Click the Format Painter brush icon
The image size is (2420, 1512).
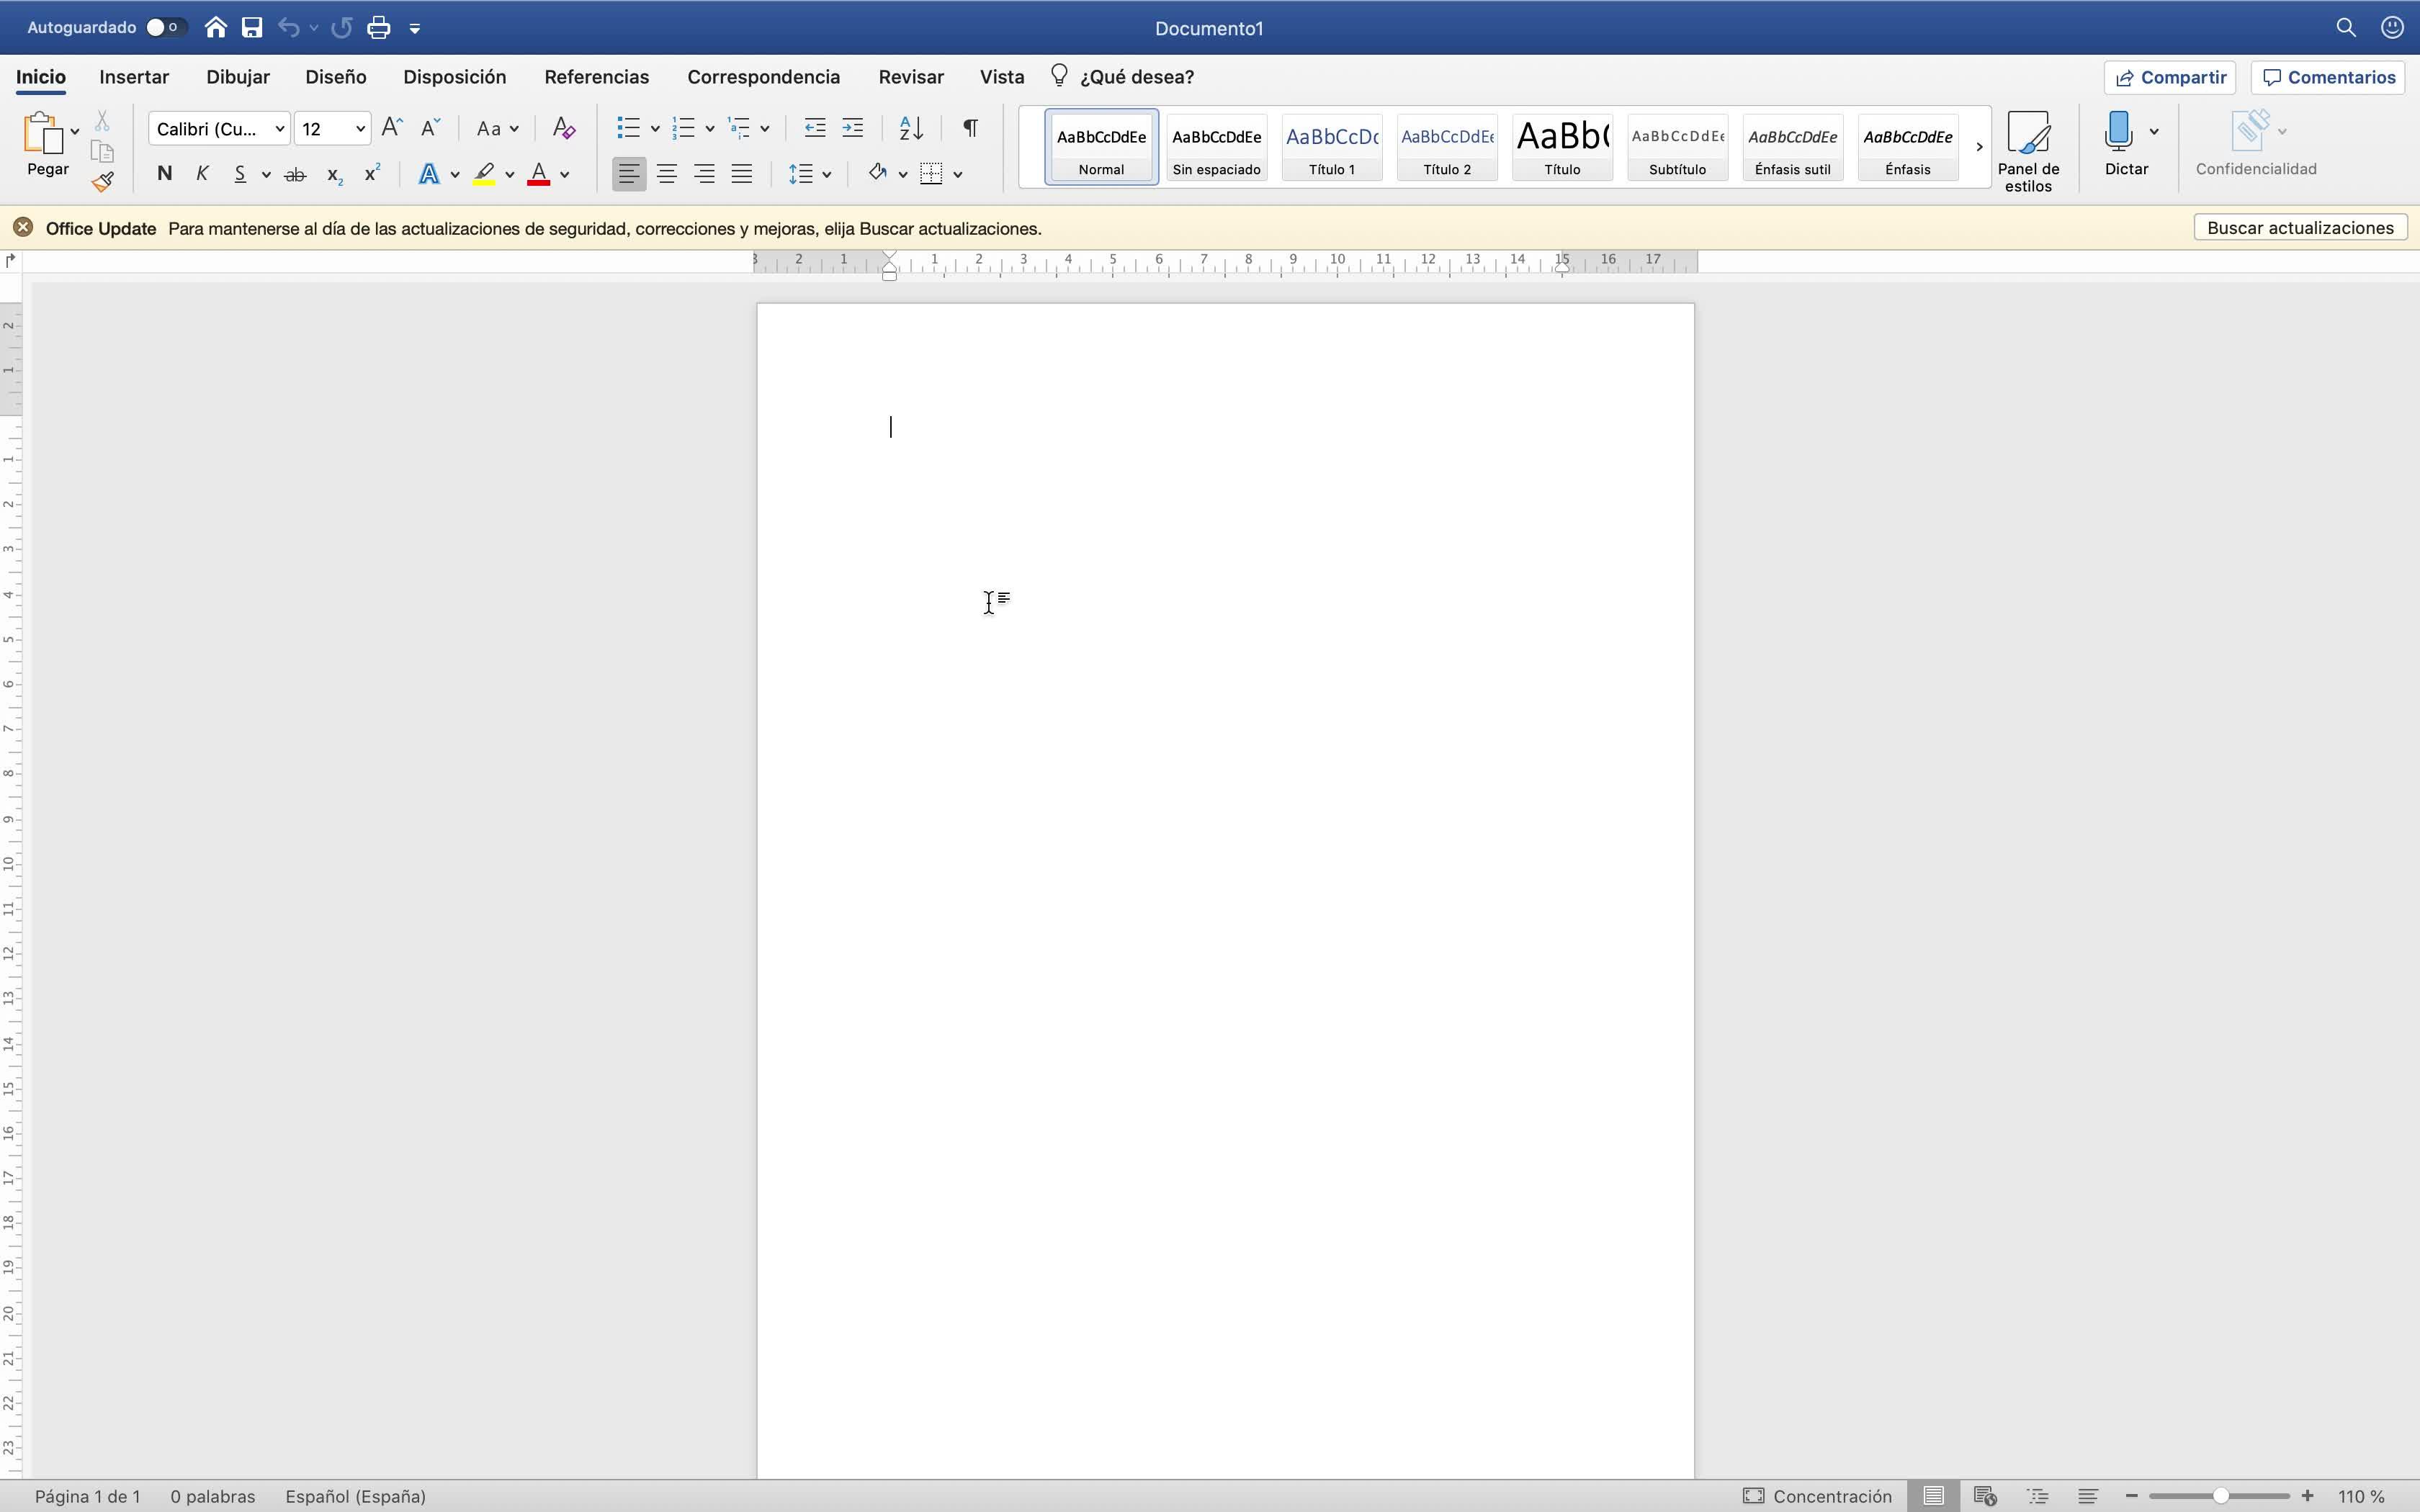pyautogui.click(x=102, y=182)
